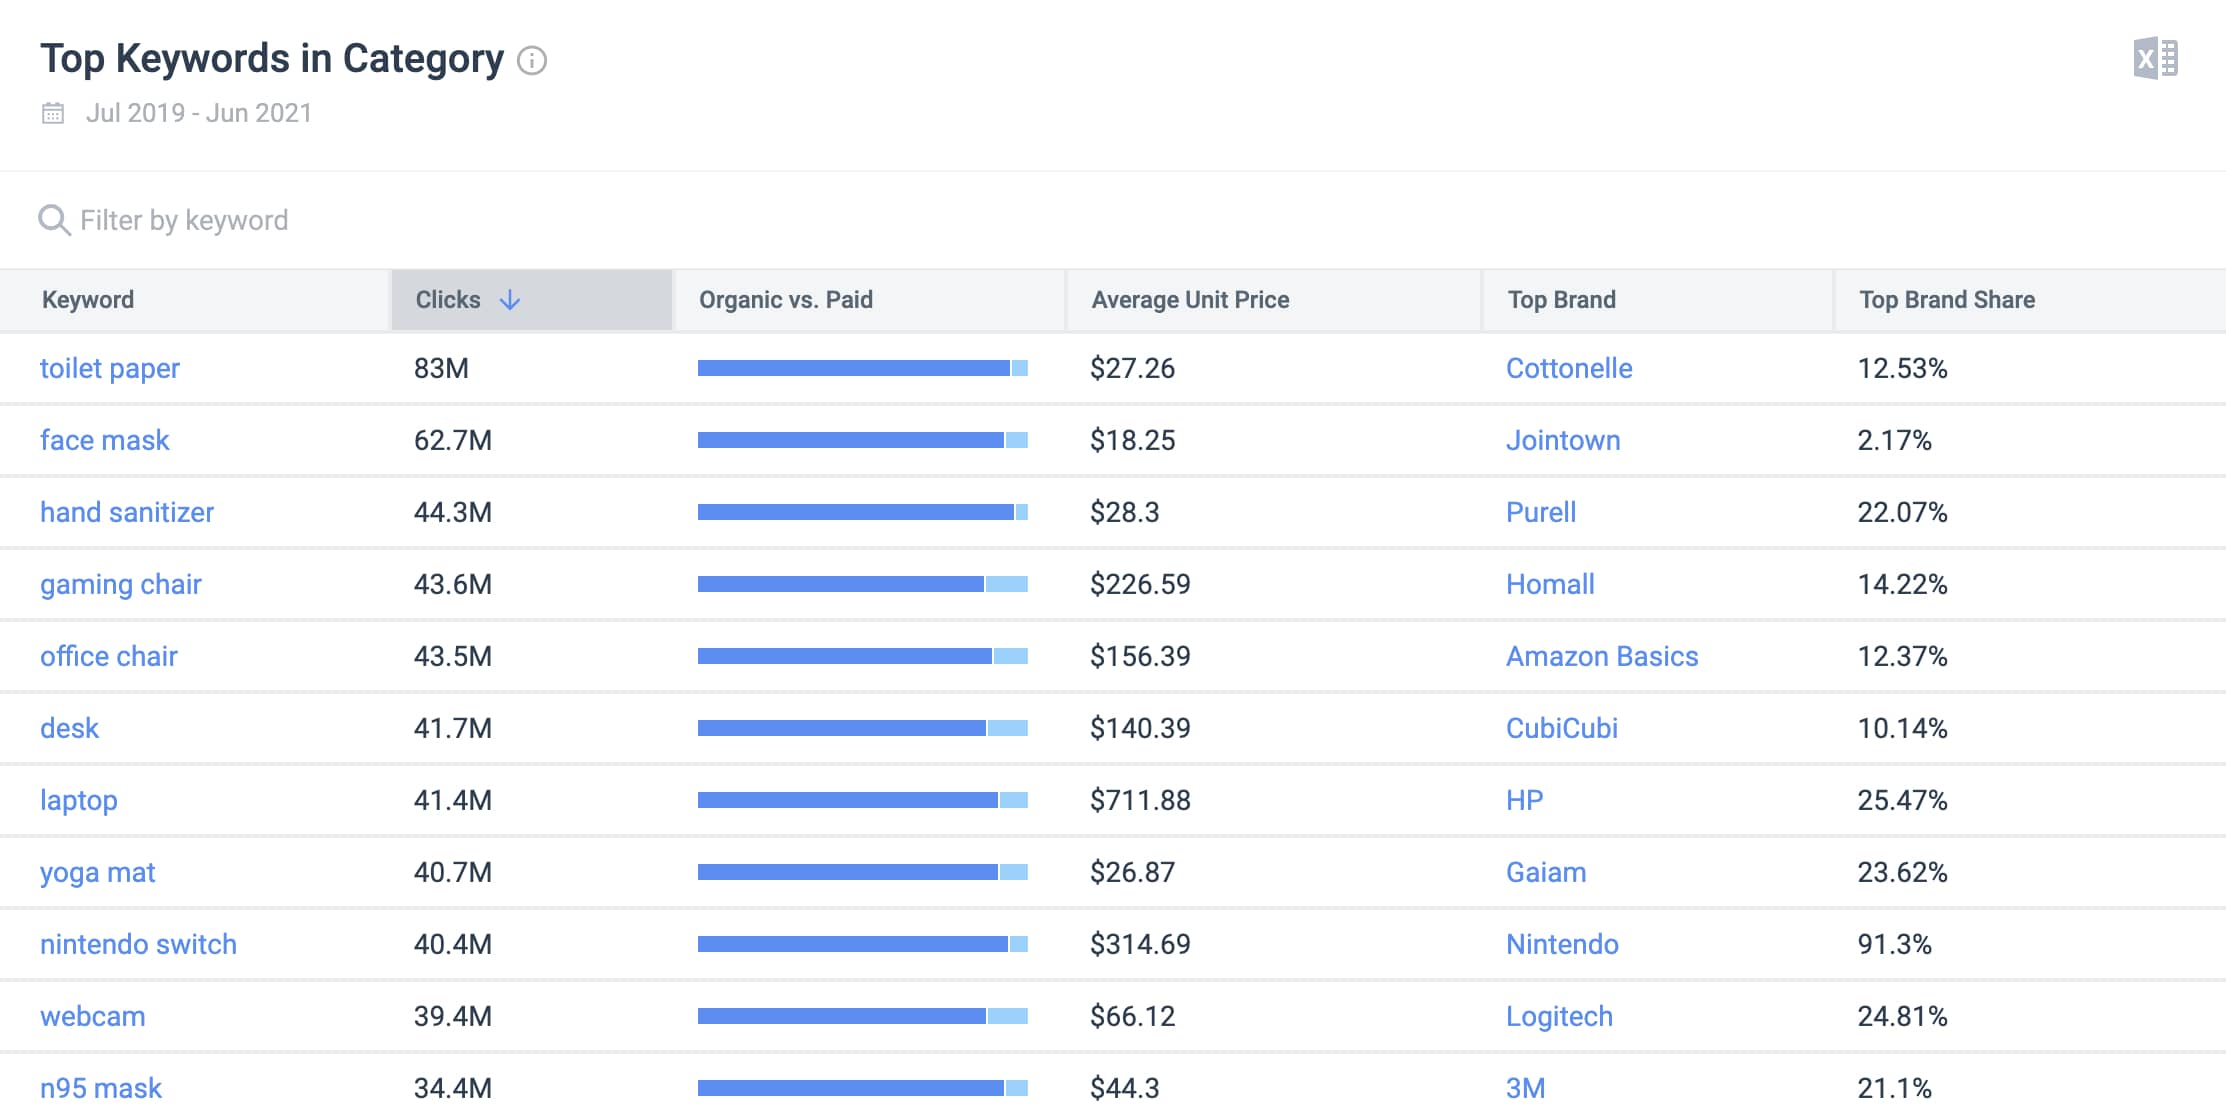Sort by Top Brand header

coord(1562,300)
